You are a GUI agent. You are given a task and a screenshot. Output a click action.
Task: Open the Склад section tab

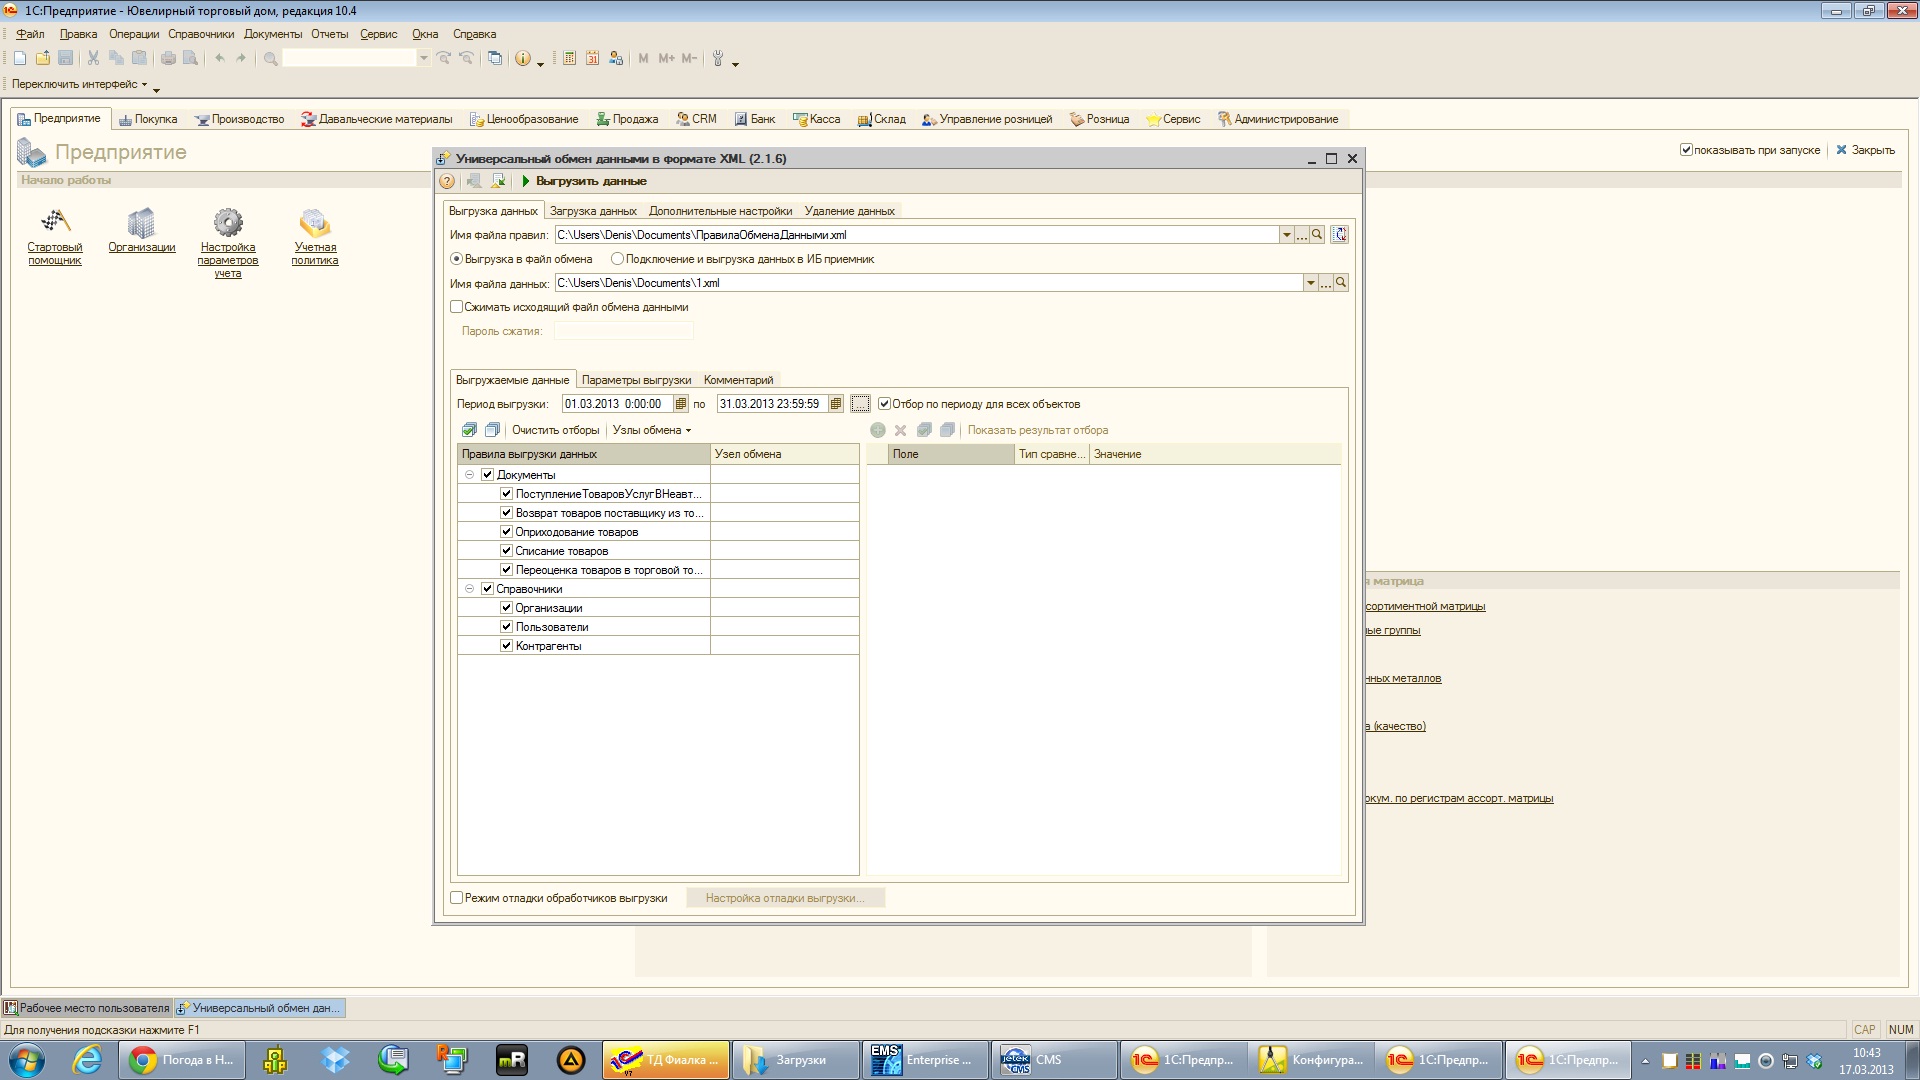pos(882,119)
